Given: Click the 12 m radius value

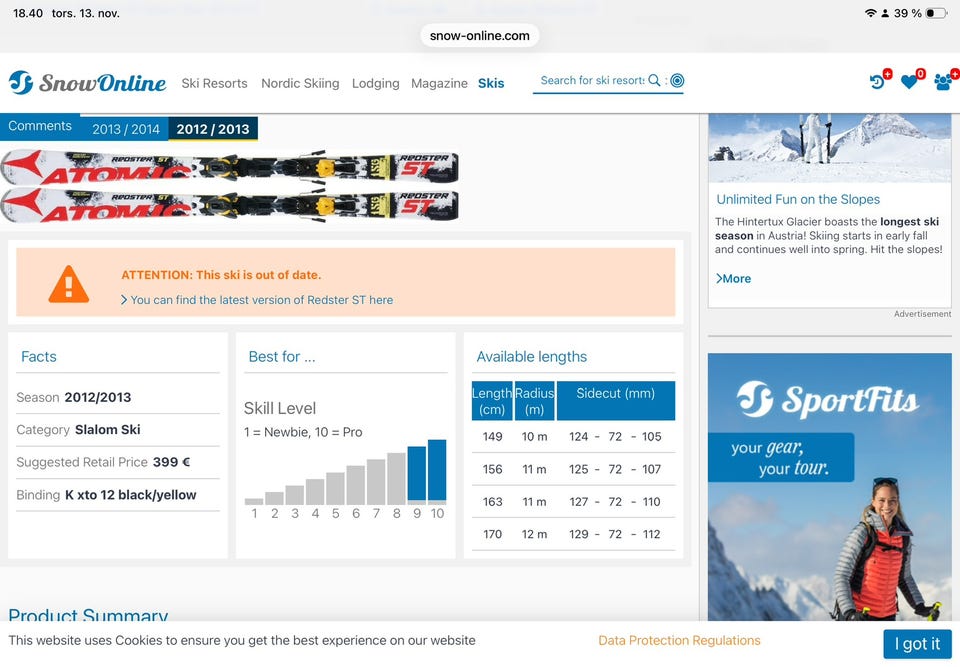Looking at the screenshot, I should click(x=534, y=534).
